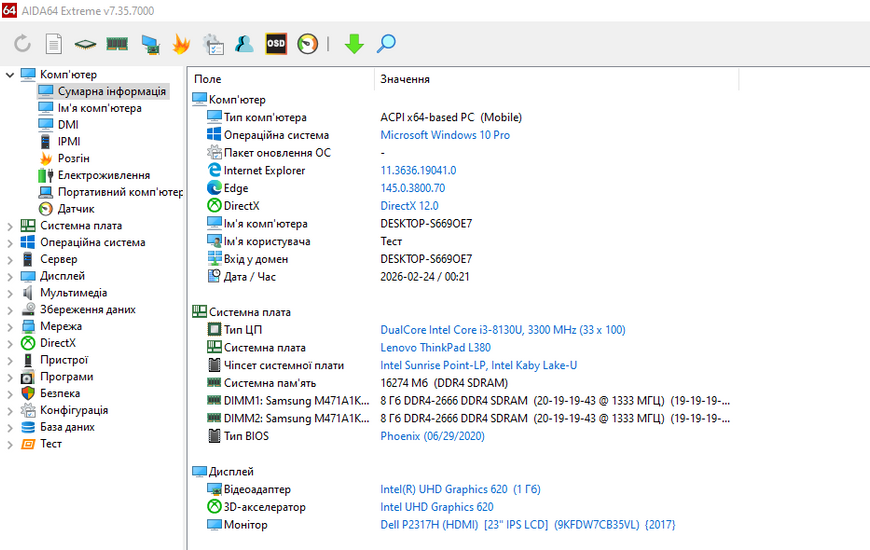
Task: Open CPU chip tool in toolbar
Action: pos(85,44)
